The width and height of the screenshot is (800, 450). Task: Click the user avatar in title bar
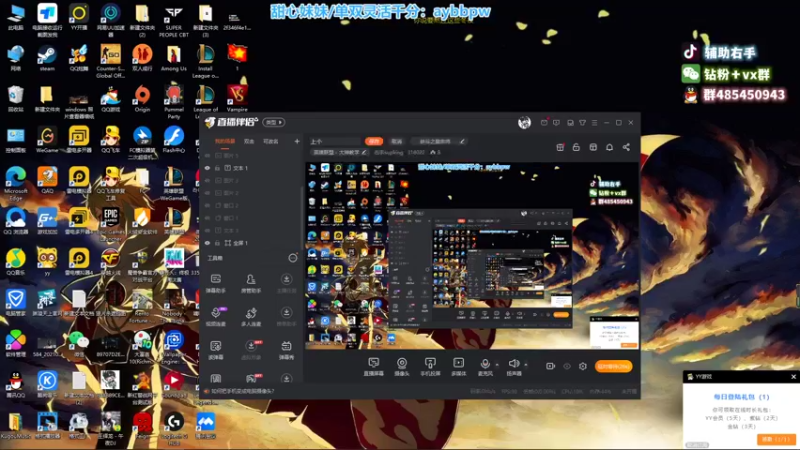point(524,122)
